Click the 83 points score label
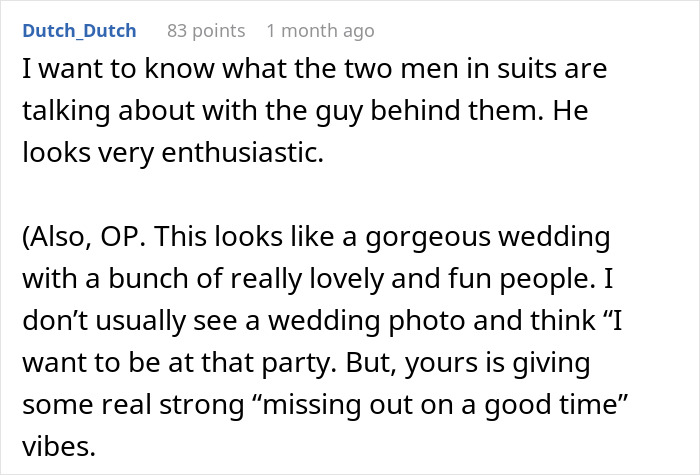Viewport: 700px width, 475px height. click(206, 31)
